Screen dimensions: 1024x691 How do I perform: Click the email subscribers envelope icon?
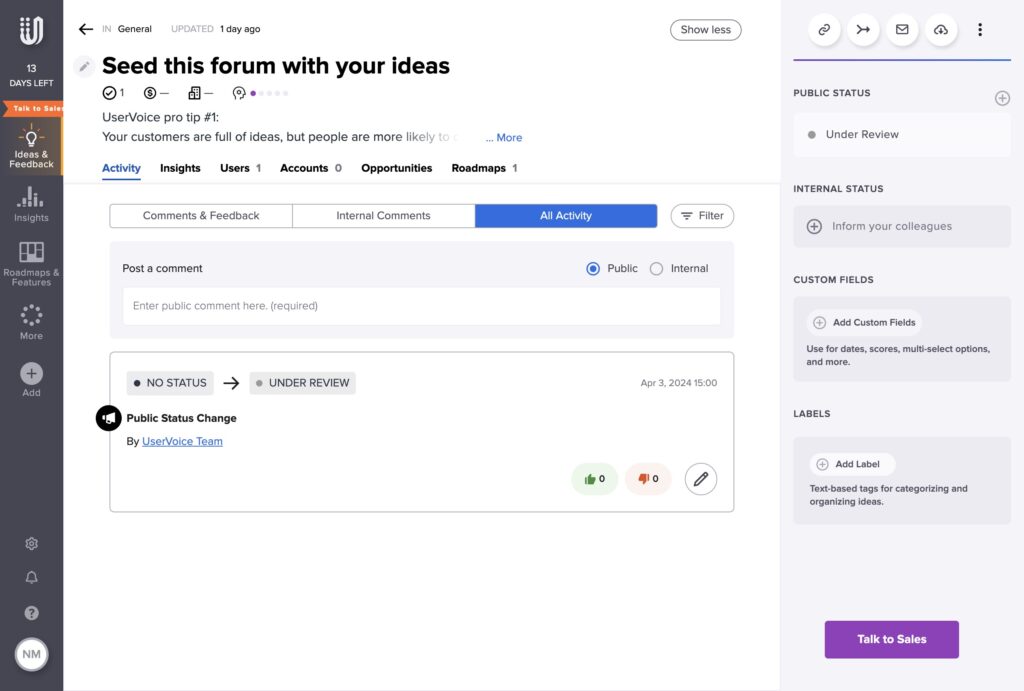(901, 29)
